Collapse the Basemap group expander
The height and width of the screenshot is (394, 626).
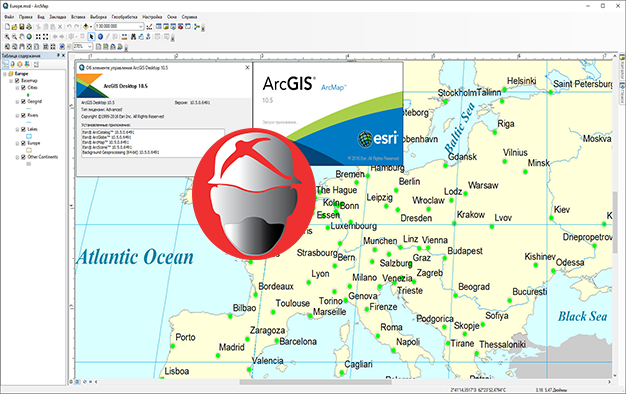click(x=11, y=81)
